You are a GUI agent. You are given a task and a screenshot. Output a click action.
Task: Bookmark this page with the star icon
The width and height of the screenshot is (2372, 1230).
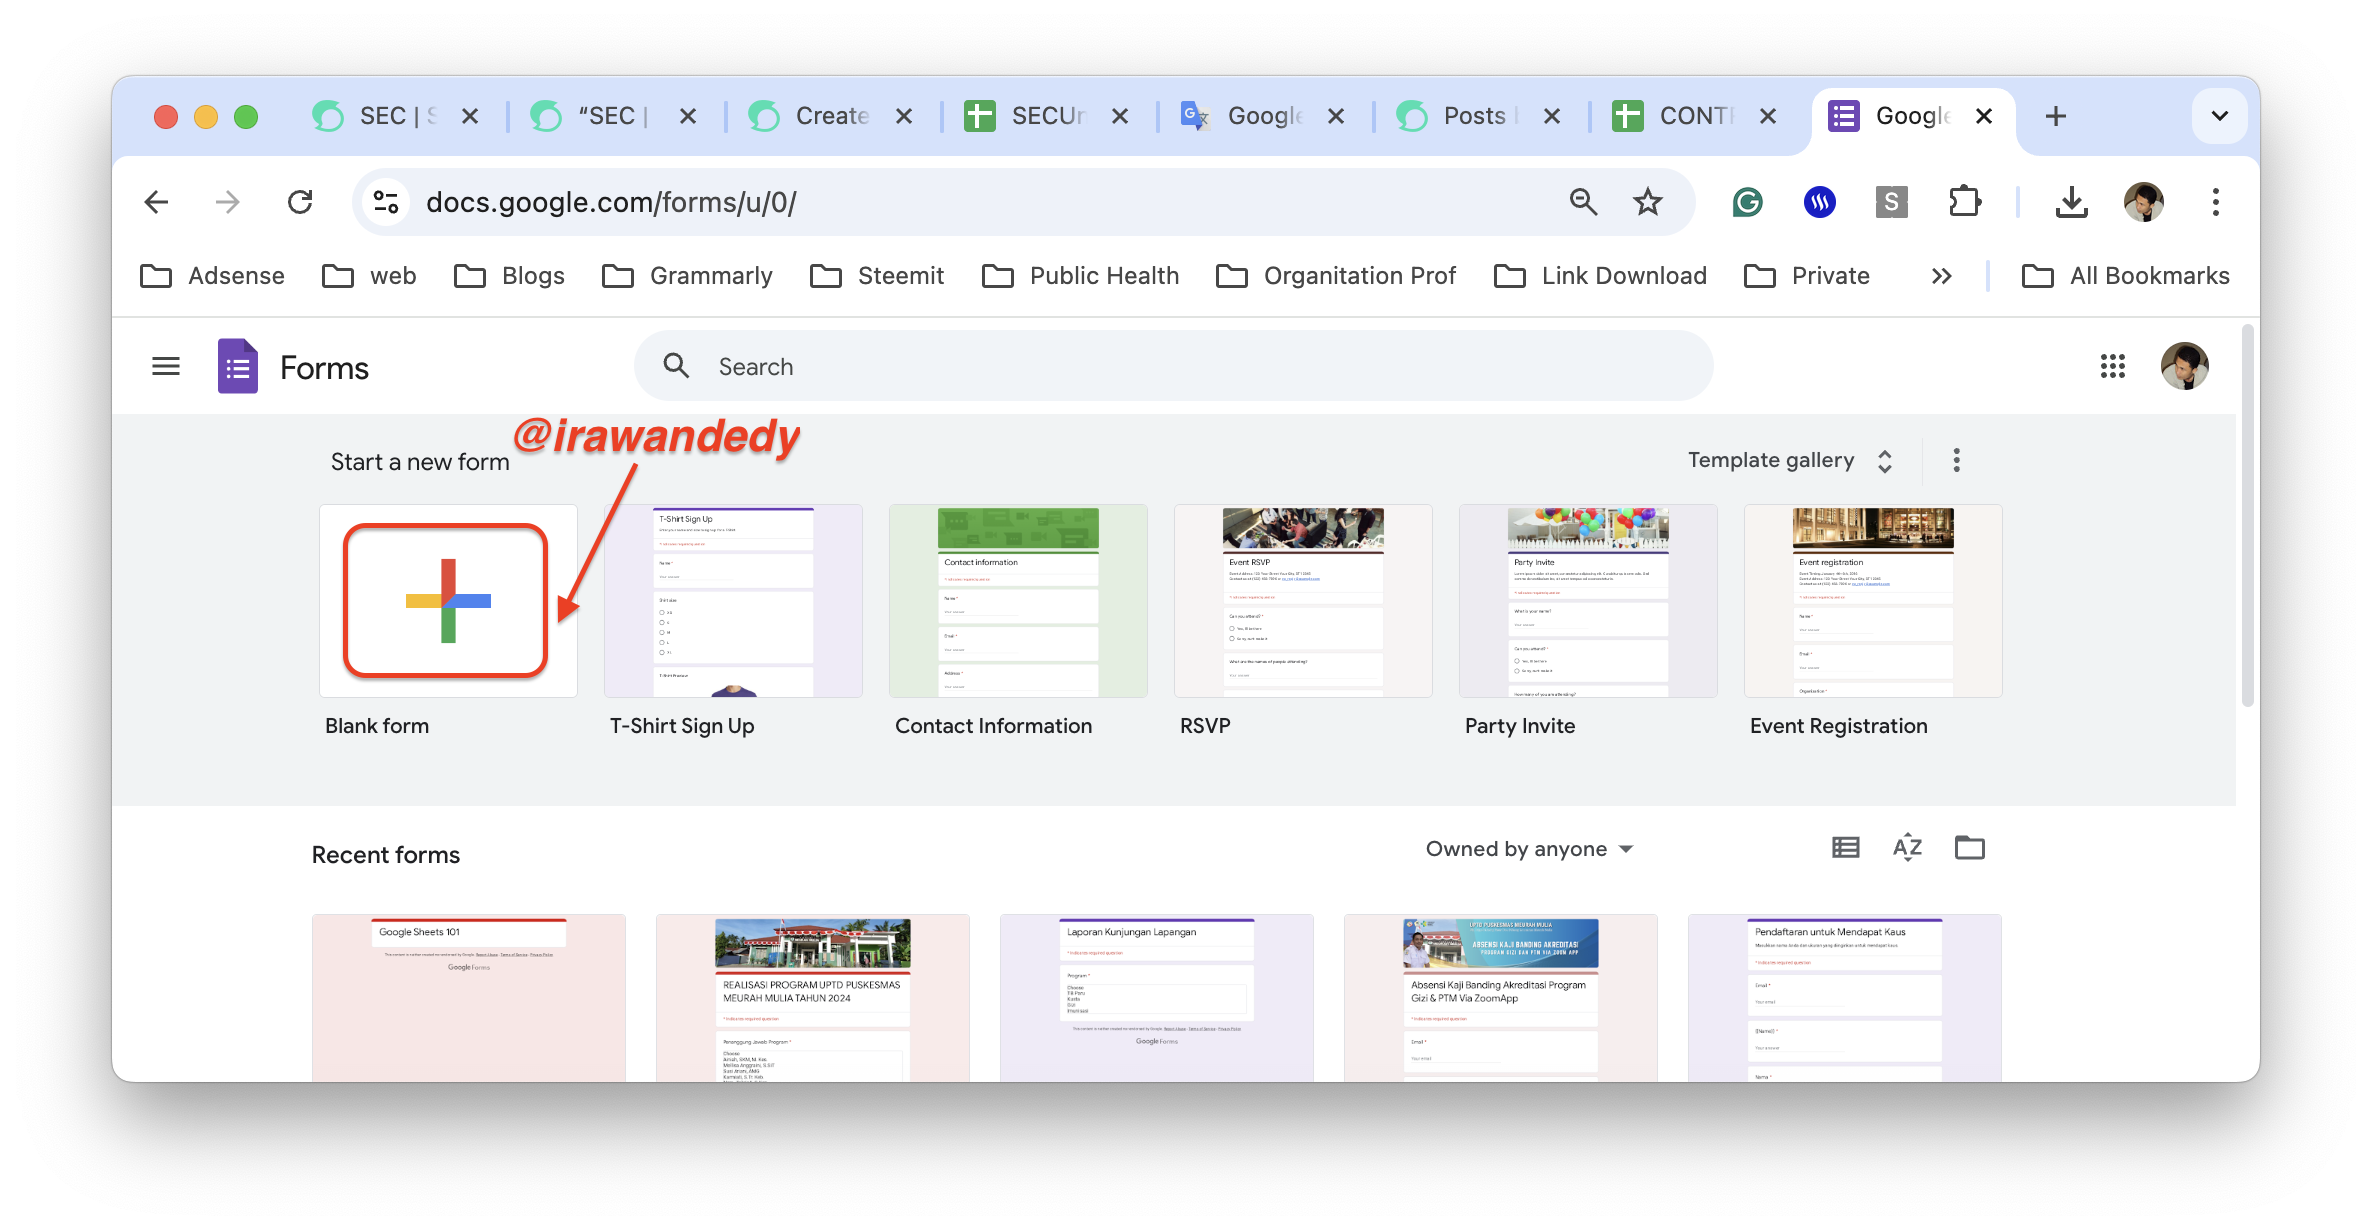point(1647,202)
